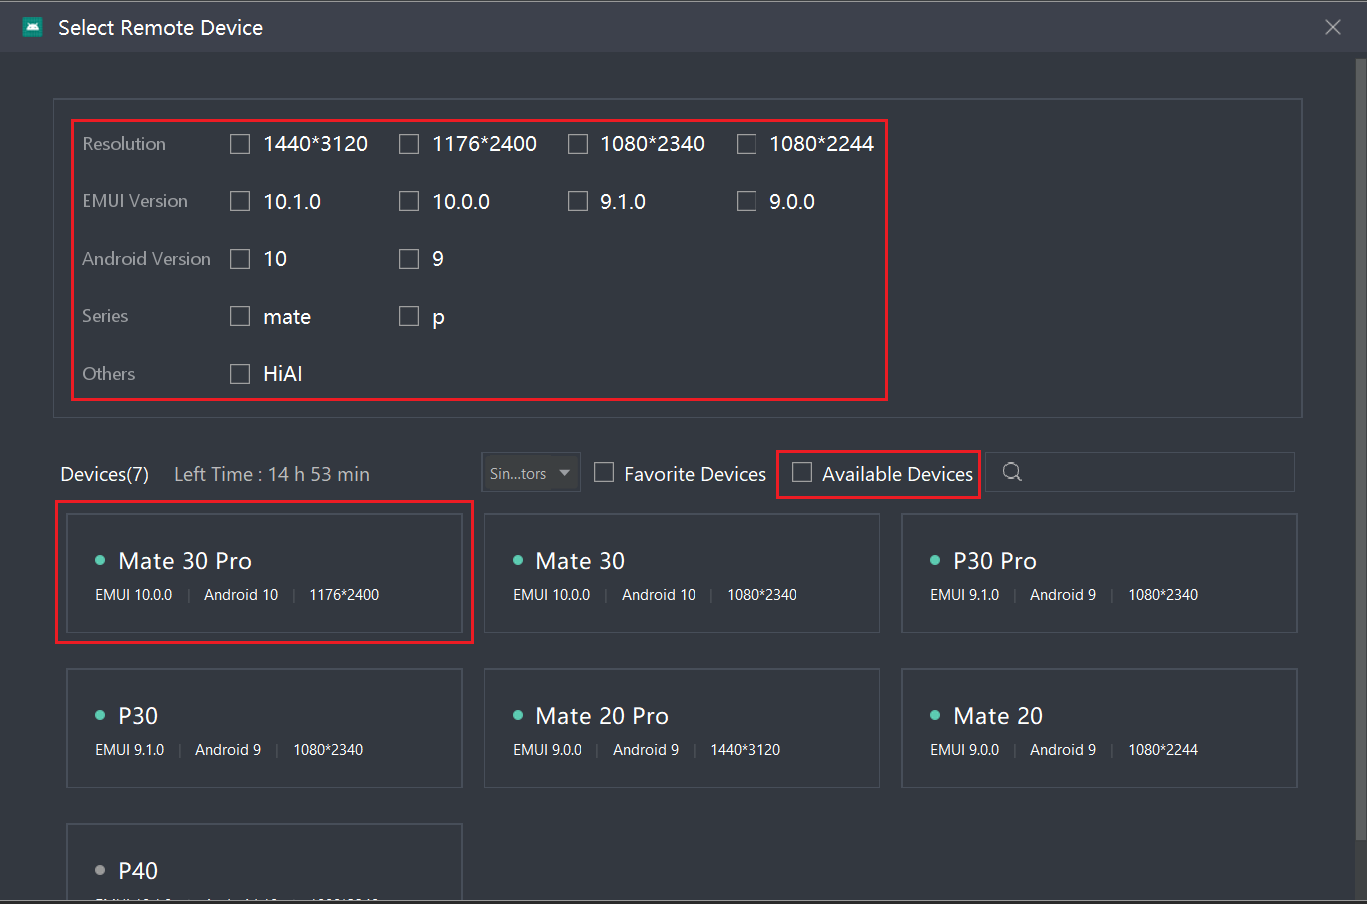Viewport: 1367px width, 904px height.
Task: Check the Android Version 9 filter
Action: 408,258
